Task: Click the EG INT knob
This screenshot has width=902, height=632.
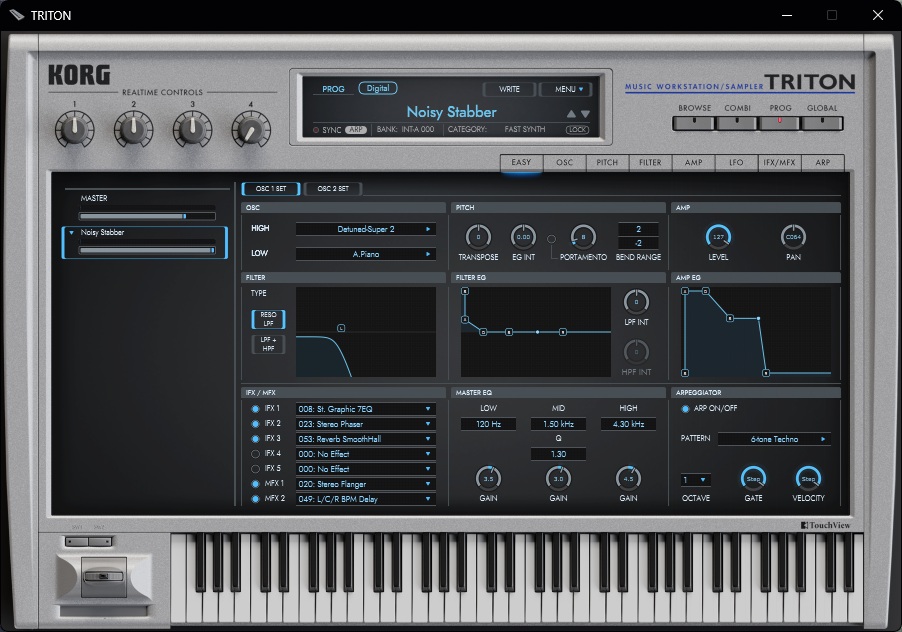Action: coord(523,237)
